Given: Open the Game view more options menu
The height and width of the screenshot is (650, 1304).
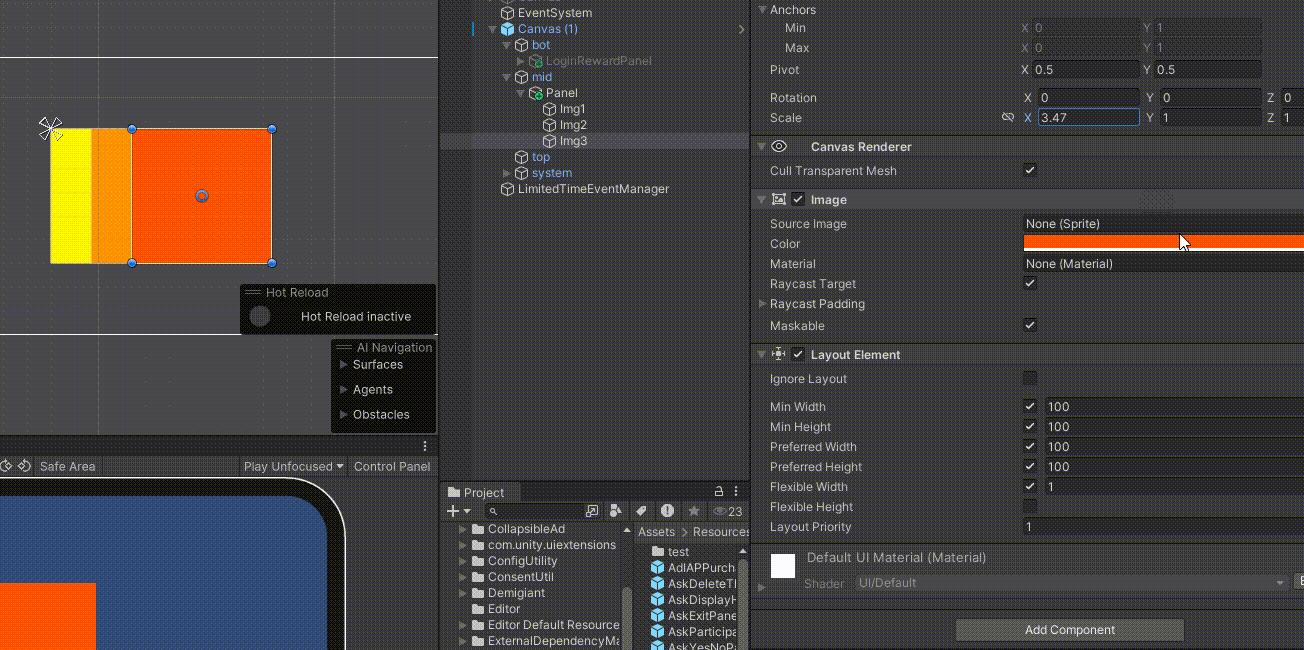Looking at the screenshot, I should coord(425,446).
